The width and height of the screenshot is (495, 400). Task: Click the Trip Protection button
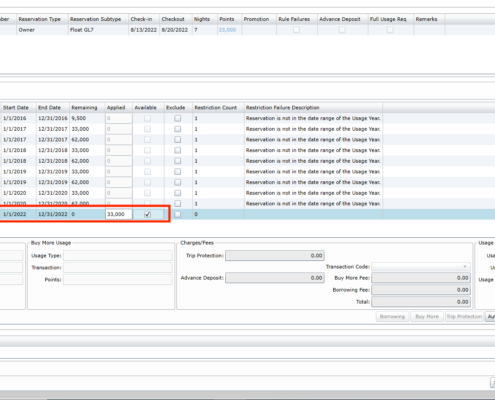[464, 317]
